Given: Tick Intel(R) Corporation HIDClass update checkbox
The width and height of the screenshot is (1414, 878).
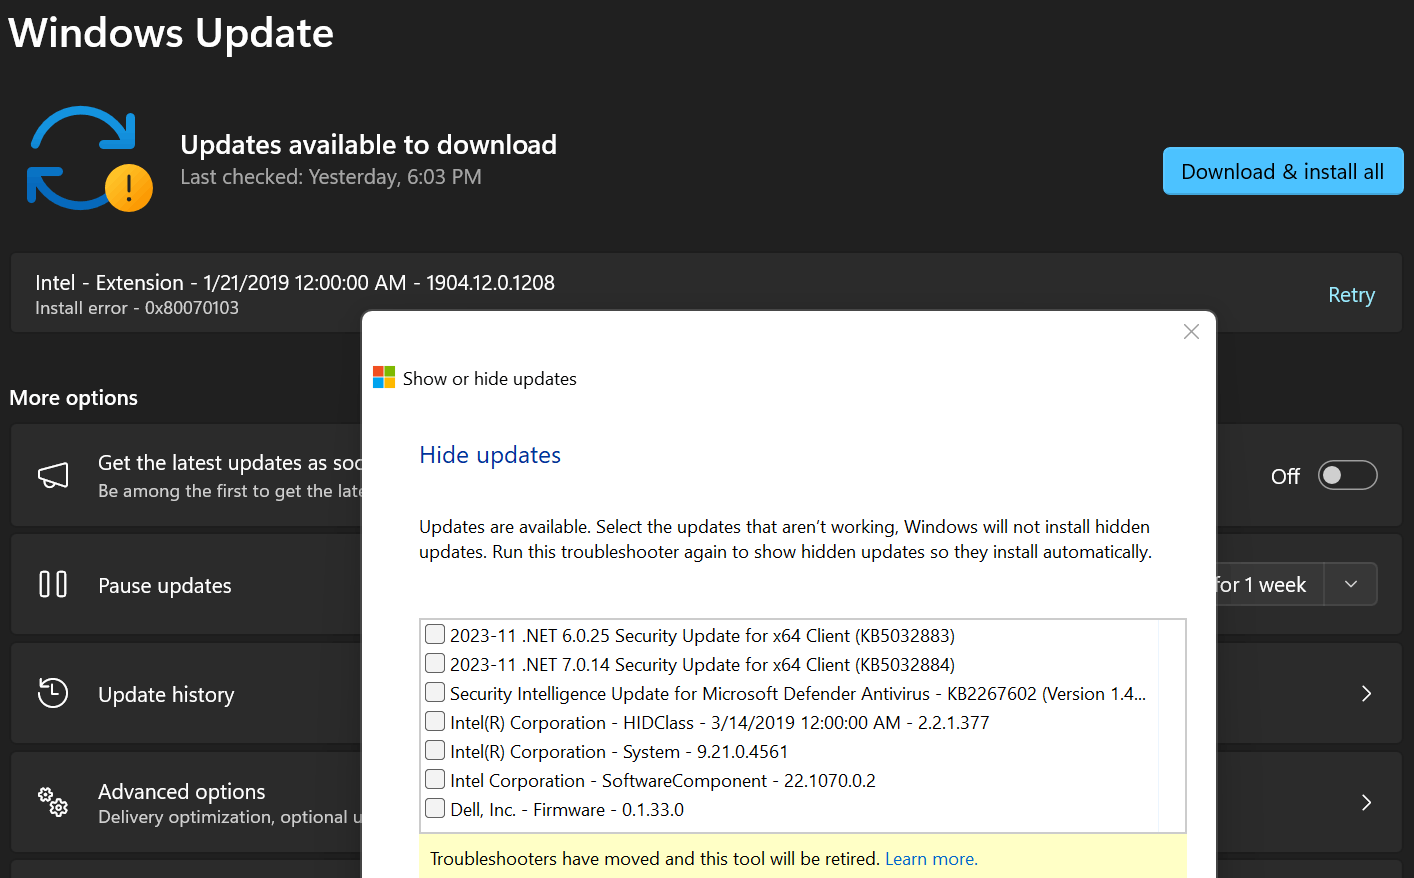Looking at the screenshot, I should (435, 721).
